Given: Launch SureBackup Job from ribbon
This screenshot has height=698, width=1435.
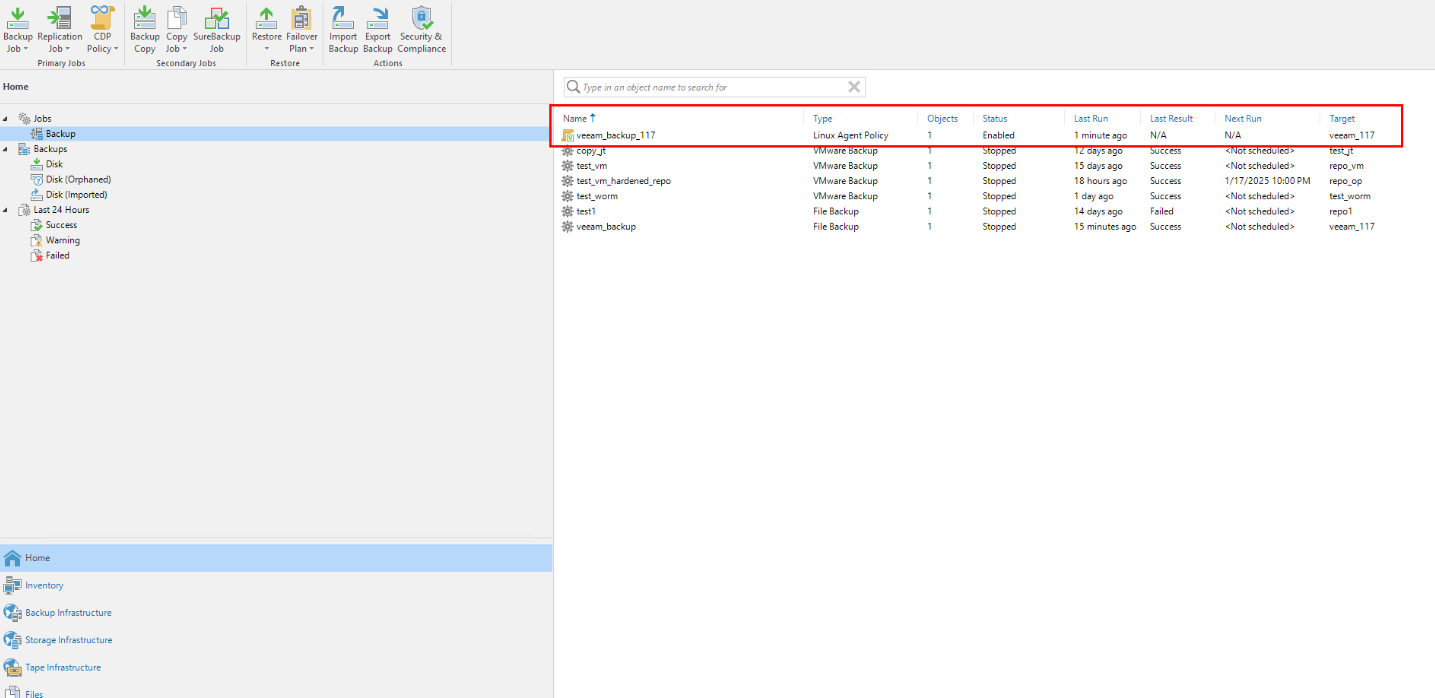Looking at the screenshot, I should click(216, 18).
